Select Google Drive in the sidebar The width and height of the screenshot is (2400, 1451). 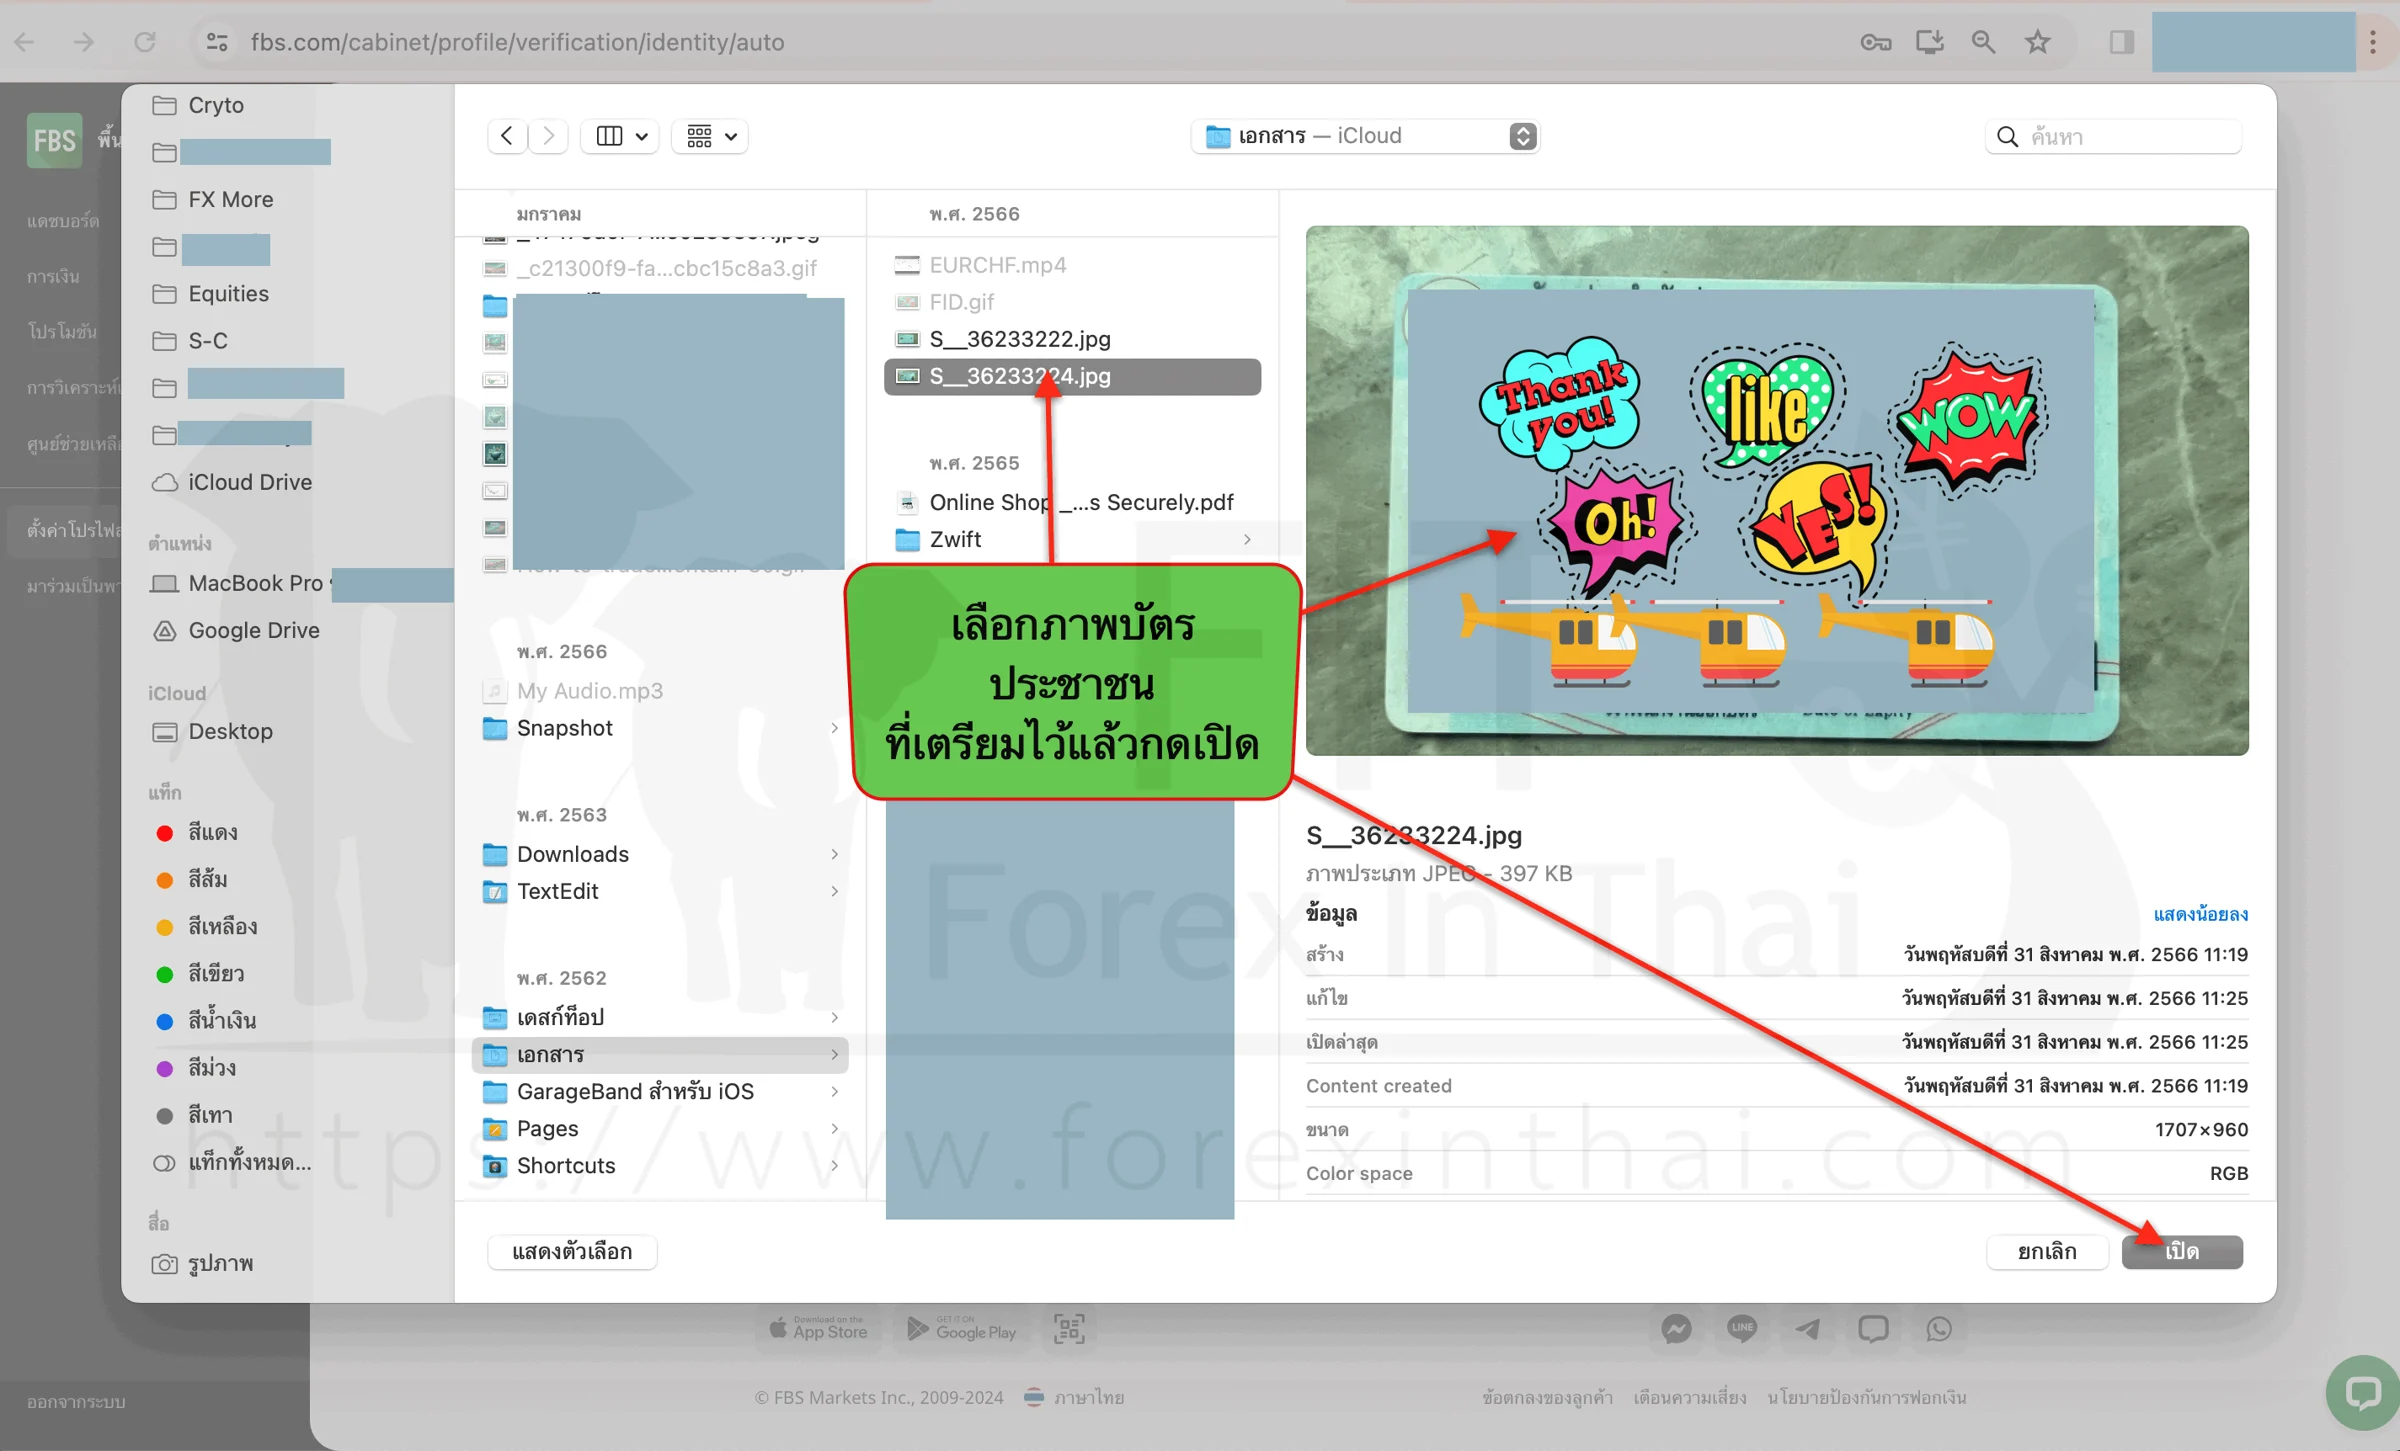[254, 631]
